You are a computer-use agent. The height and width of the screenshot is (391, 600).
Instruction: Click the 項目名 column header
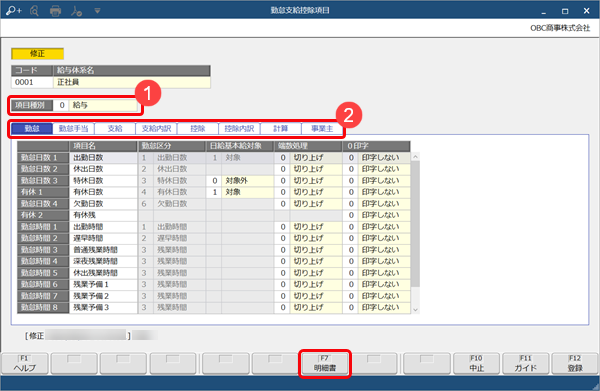pos(103,146)
